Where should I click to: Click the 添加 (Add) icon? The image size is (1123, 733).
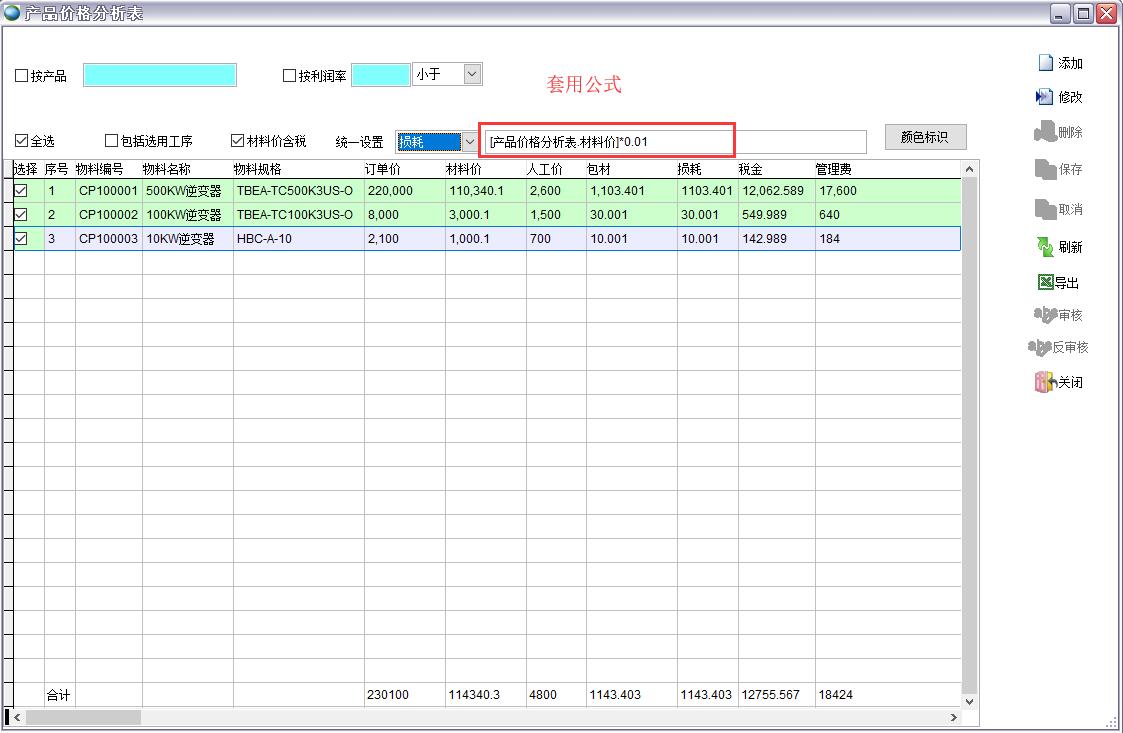point(1045,63)
